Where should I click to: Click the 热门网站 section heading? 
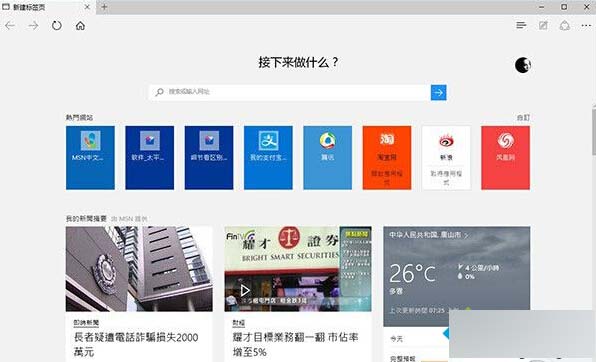[79, 117]
